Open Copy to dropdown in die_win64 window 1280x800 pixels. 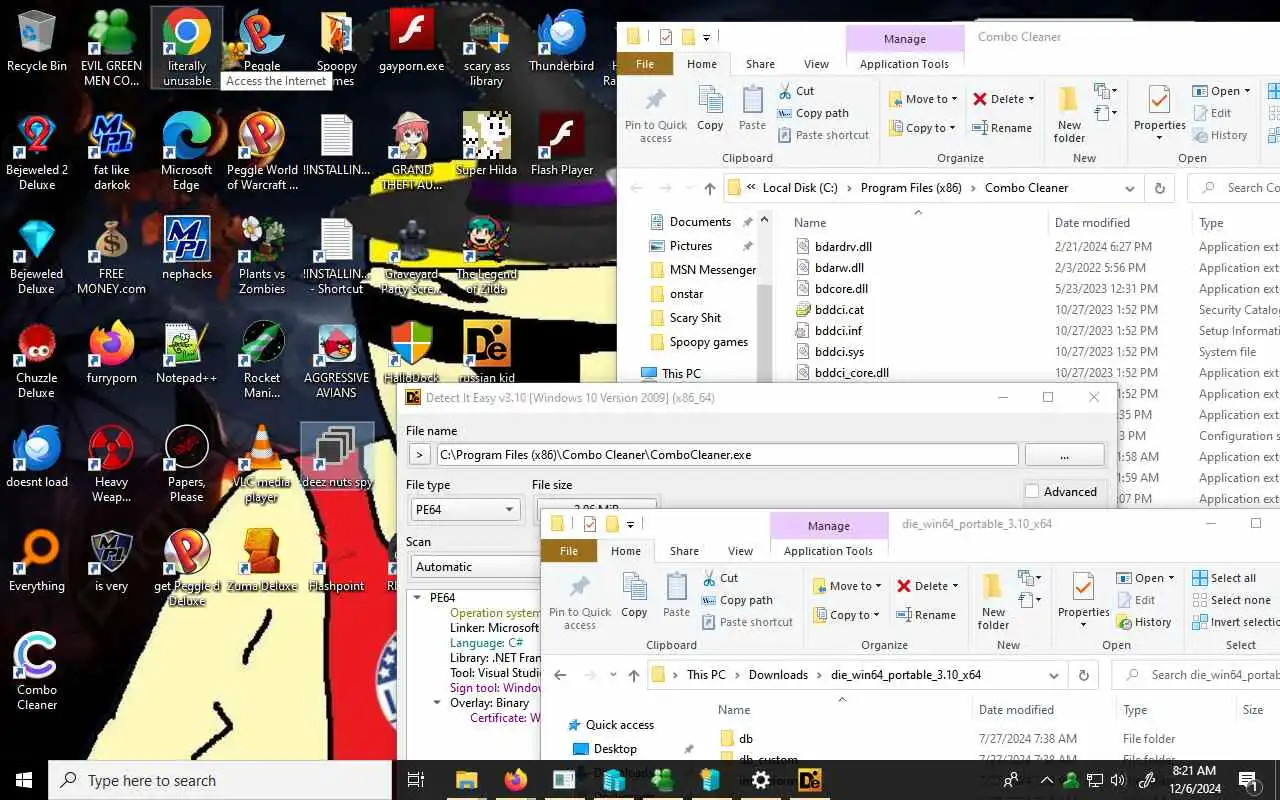click(847, 615)
